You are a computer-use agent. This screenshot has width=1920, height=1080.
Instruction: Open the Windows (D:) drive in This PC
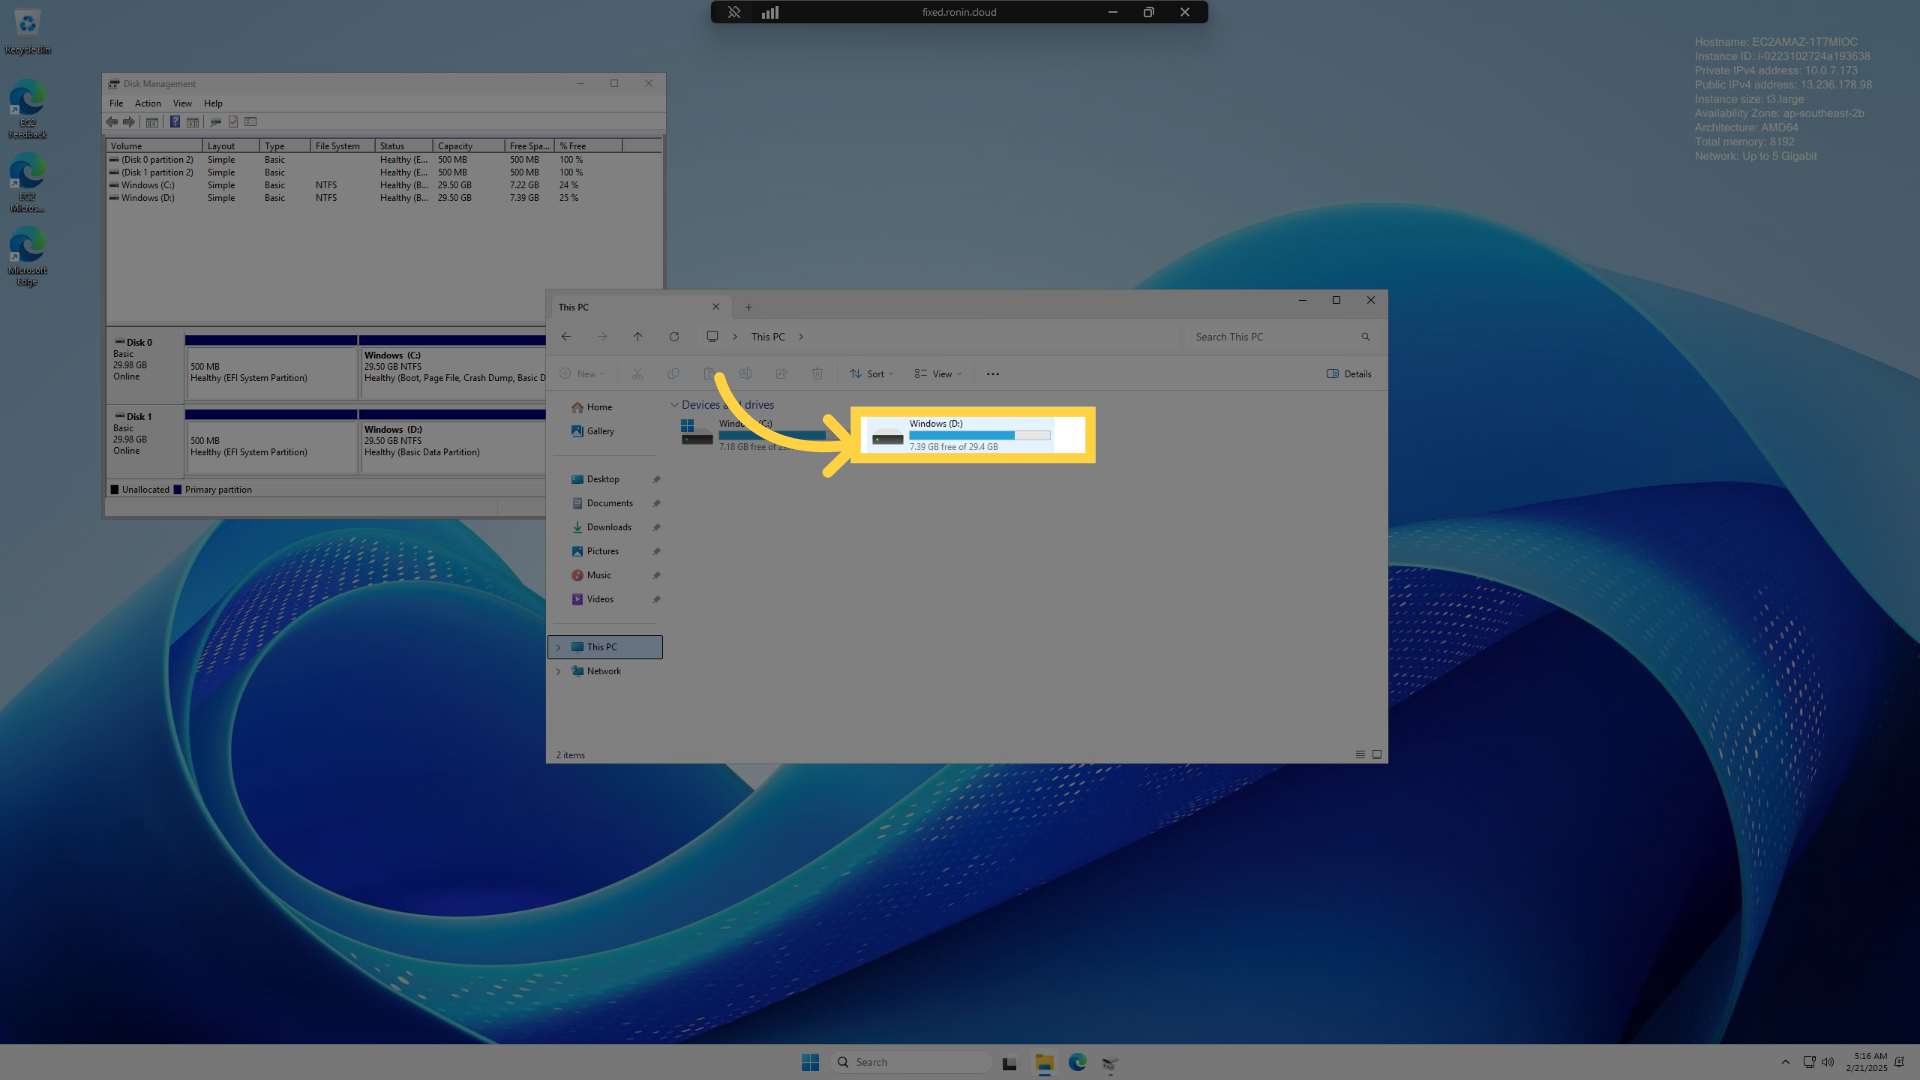pyautogui.click(x=960, y=435)
